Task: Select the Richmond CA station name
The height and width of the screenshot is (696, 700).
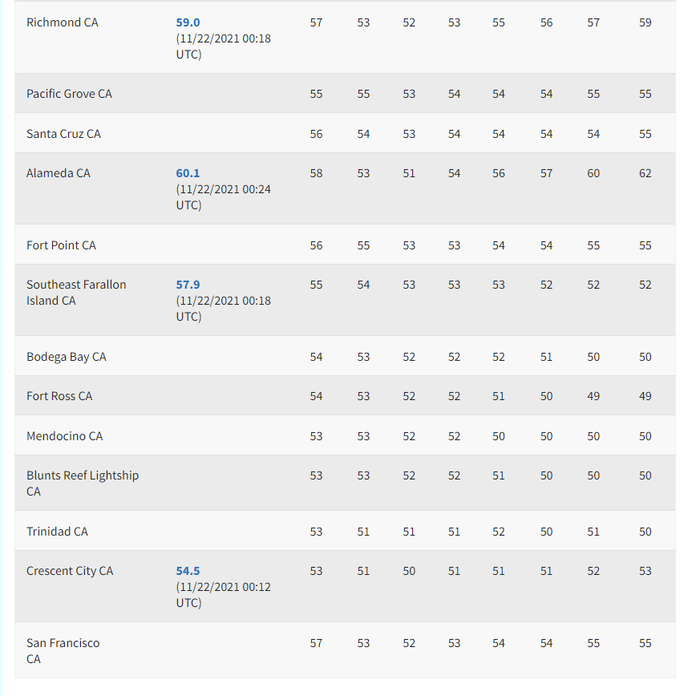Action: point(62,22)
